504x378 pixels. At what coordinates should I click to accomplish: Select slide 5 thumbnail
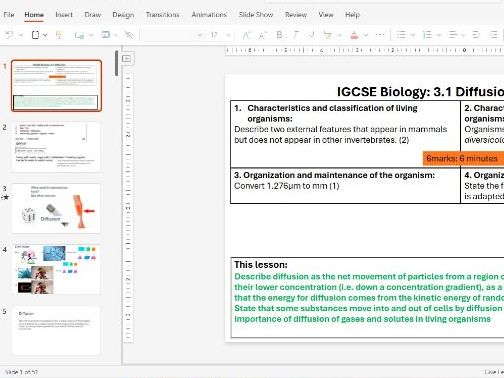[56, 330]
